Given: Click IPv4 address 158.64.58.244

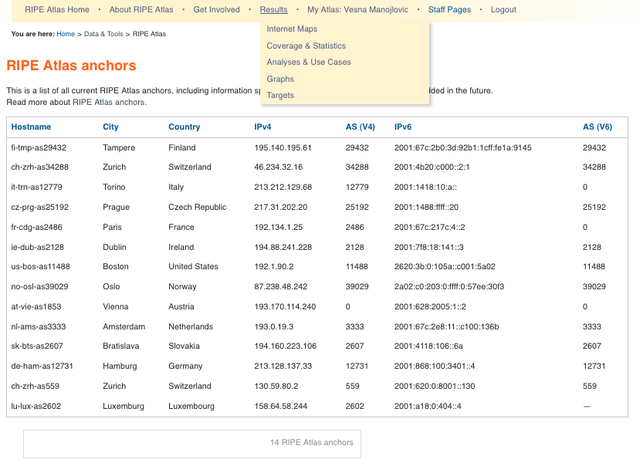Looking at the screenshot, I should (x=280, y=406).
